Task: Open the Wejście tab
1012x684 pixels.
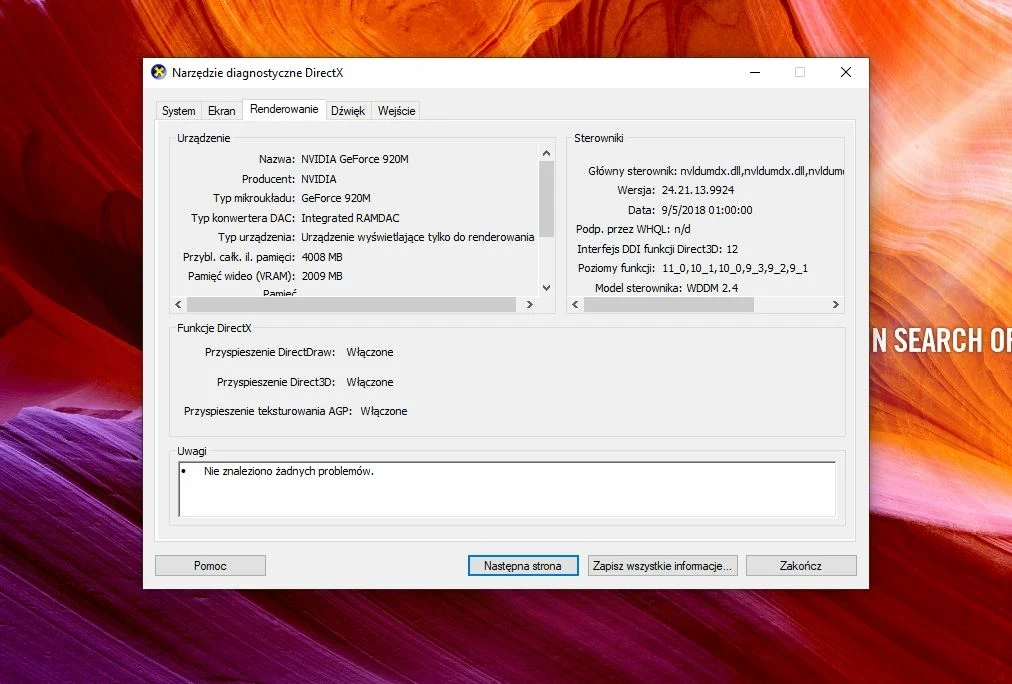Action: click(396, 111)
